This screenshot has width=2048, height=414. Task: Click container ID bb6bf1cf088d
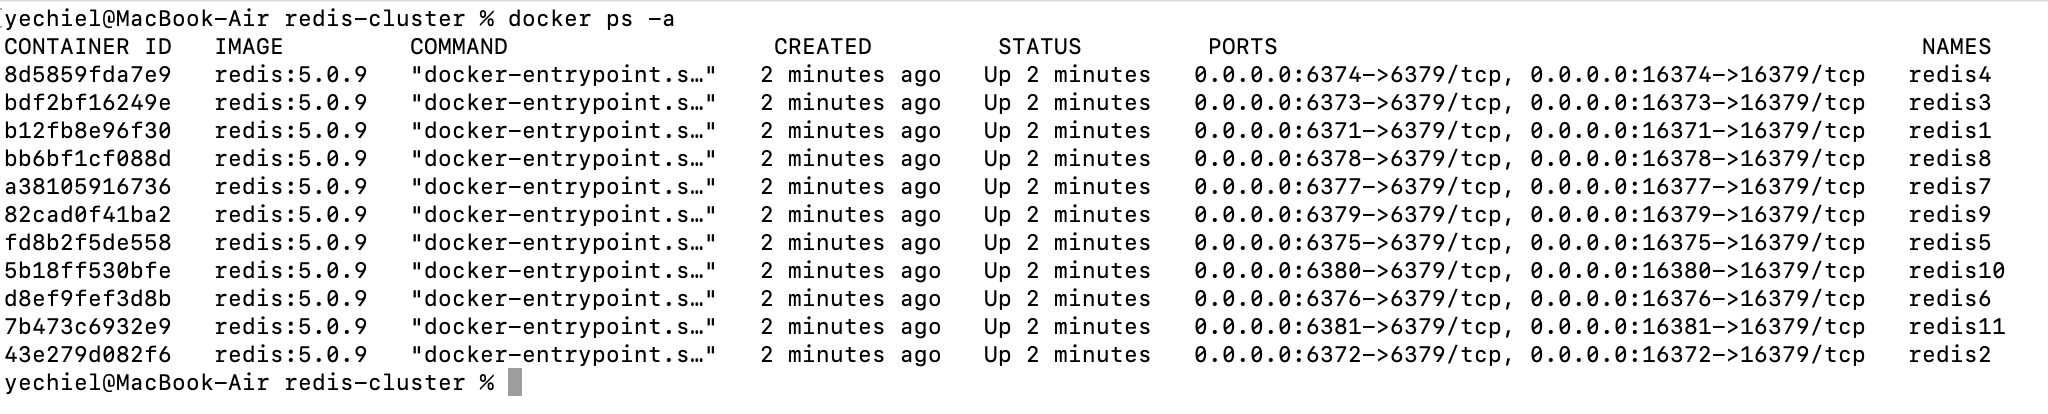coord(88,159)
